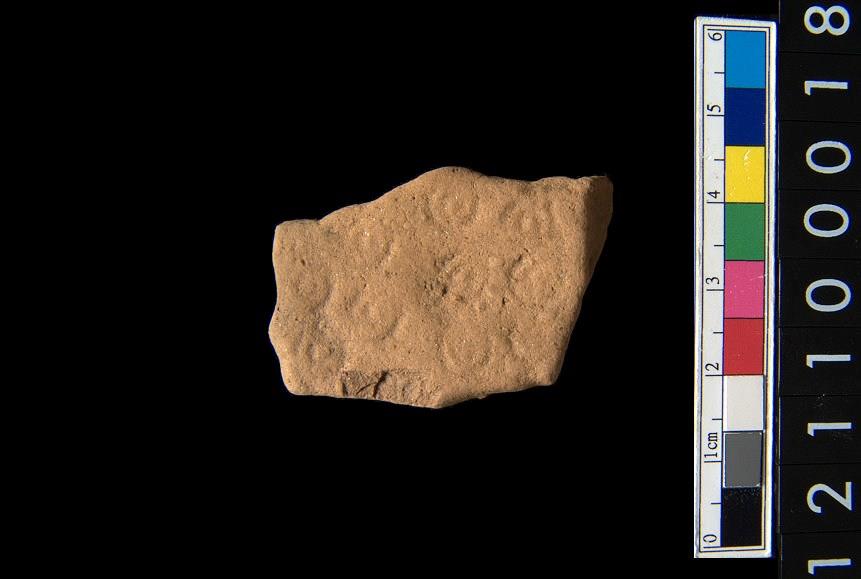
Task: Click the '6' mark on the ruler
Action: point(716,35)
